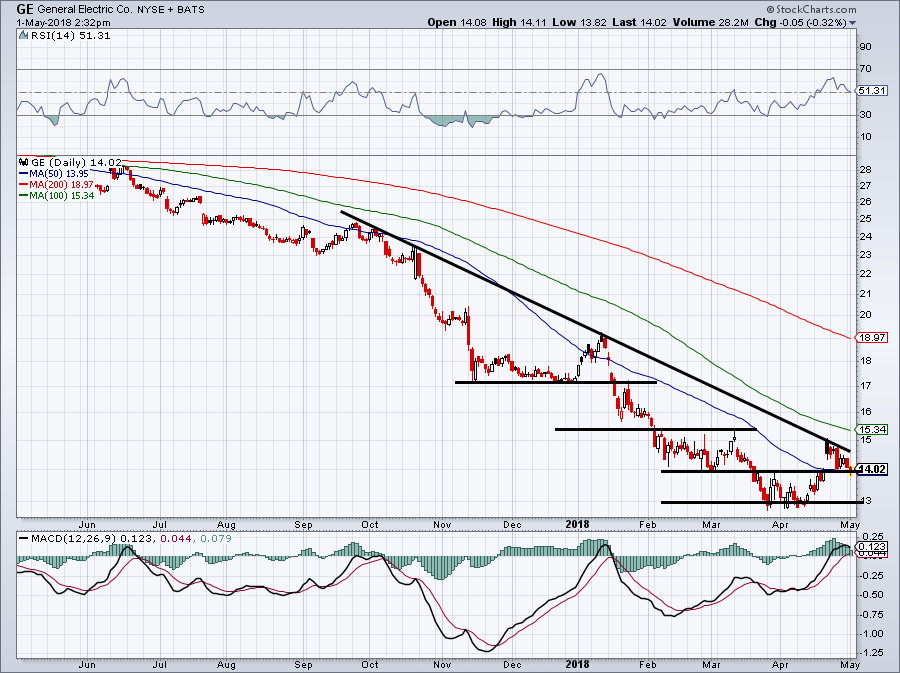
Task: Click the 15.34 price tag on right axis
Action: (x=872, y=429)
